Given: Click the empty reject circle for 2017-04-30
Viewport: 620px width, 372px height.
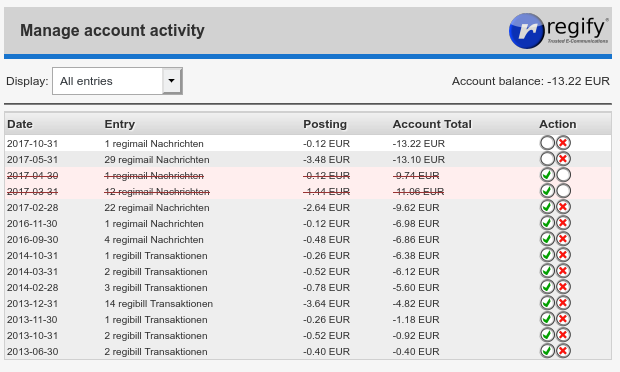Looking at the screenshot, I should (563, 175).
